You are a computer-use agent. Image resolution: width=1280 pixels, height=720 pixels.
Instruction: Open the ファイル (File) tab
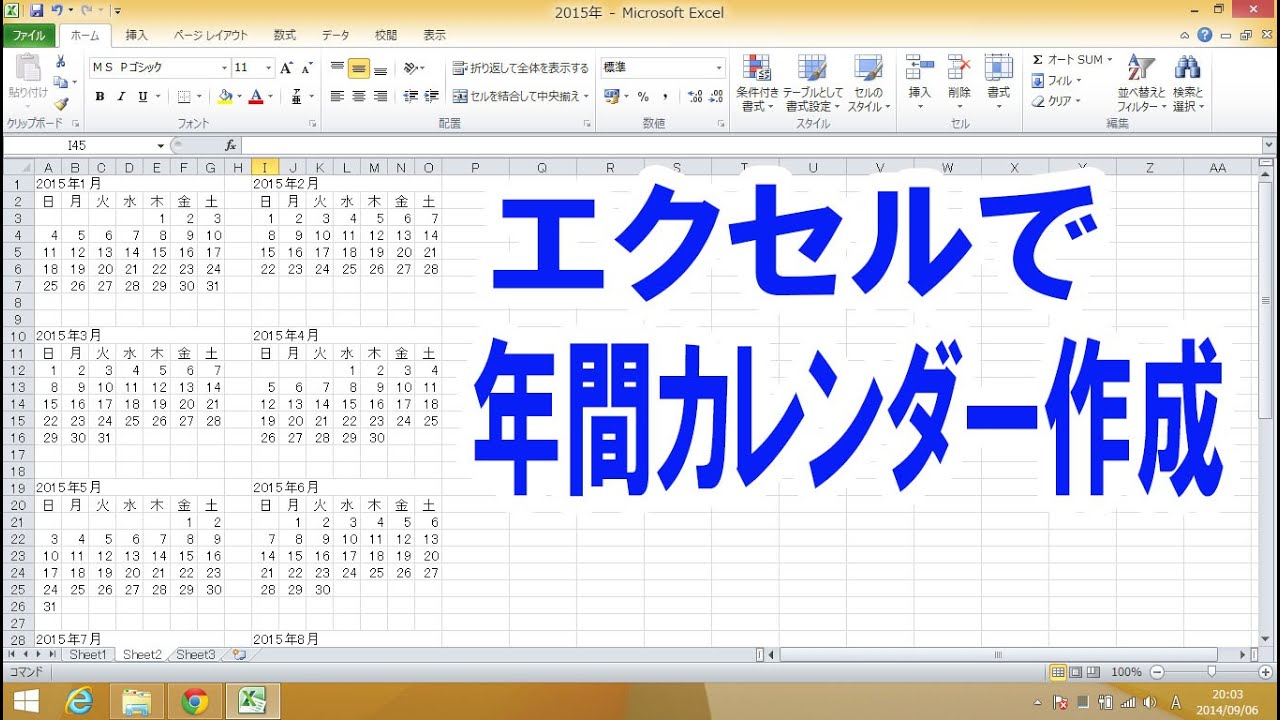point(28,35)
